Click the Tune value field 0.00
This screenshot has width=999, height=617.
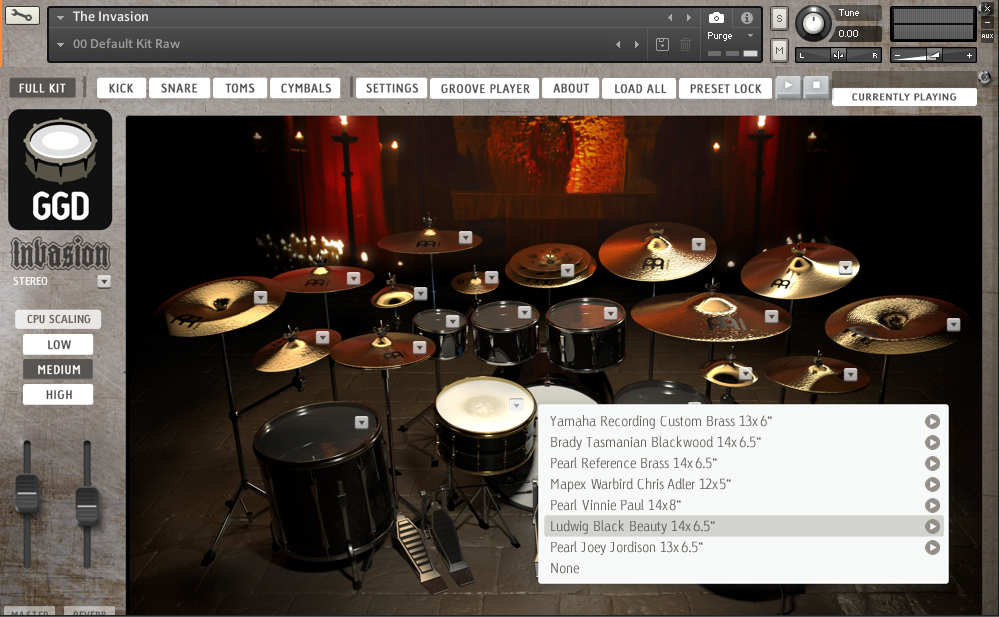[x=856, y=34]
